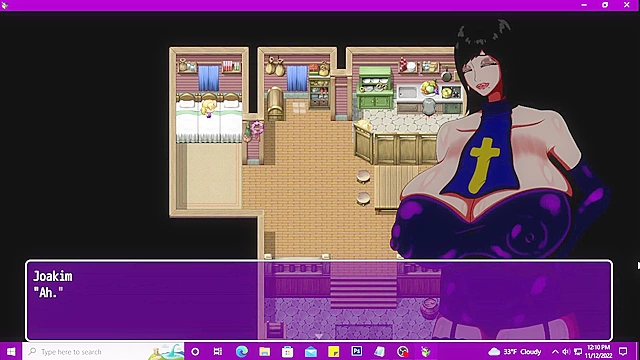
Task: Open Sticky Notes from the taskbar
Action: coord(333,351)
